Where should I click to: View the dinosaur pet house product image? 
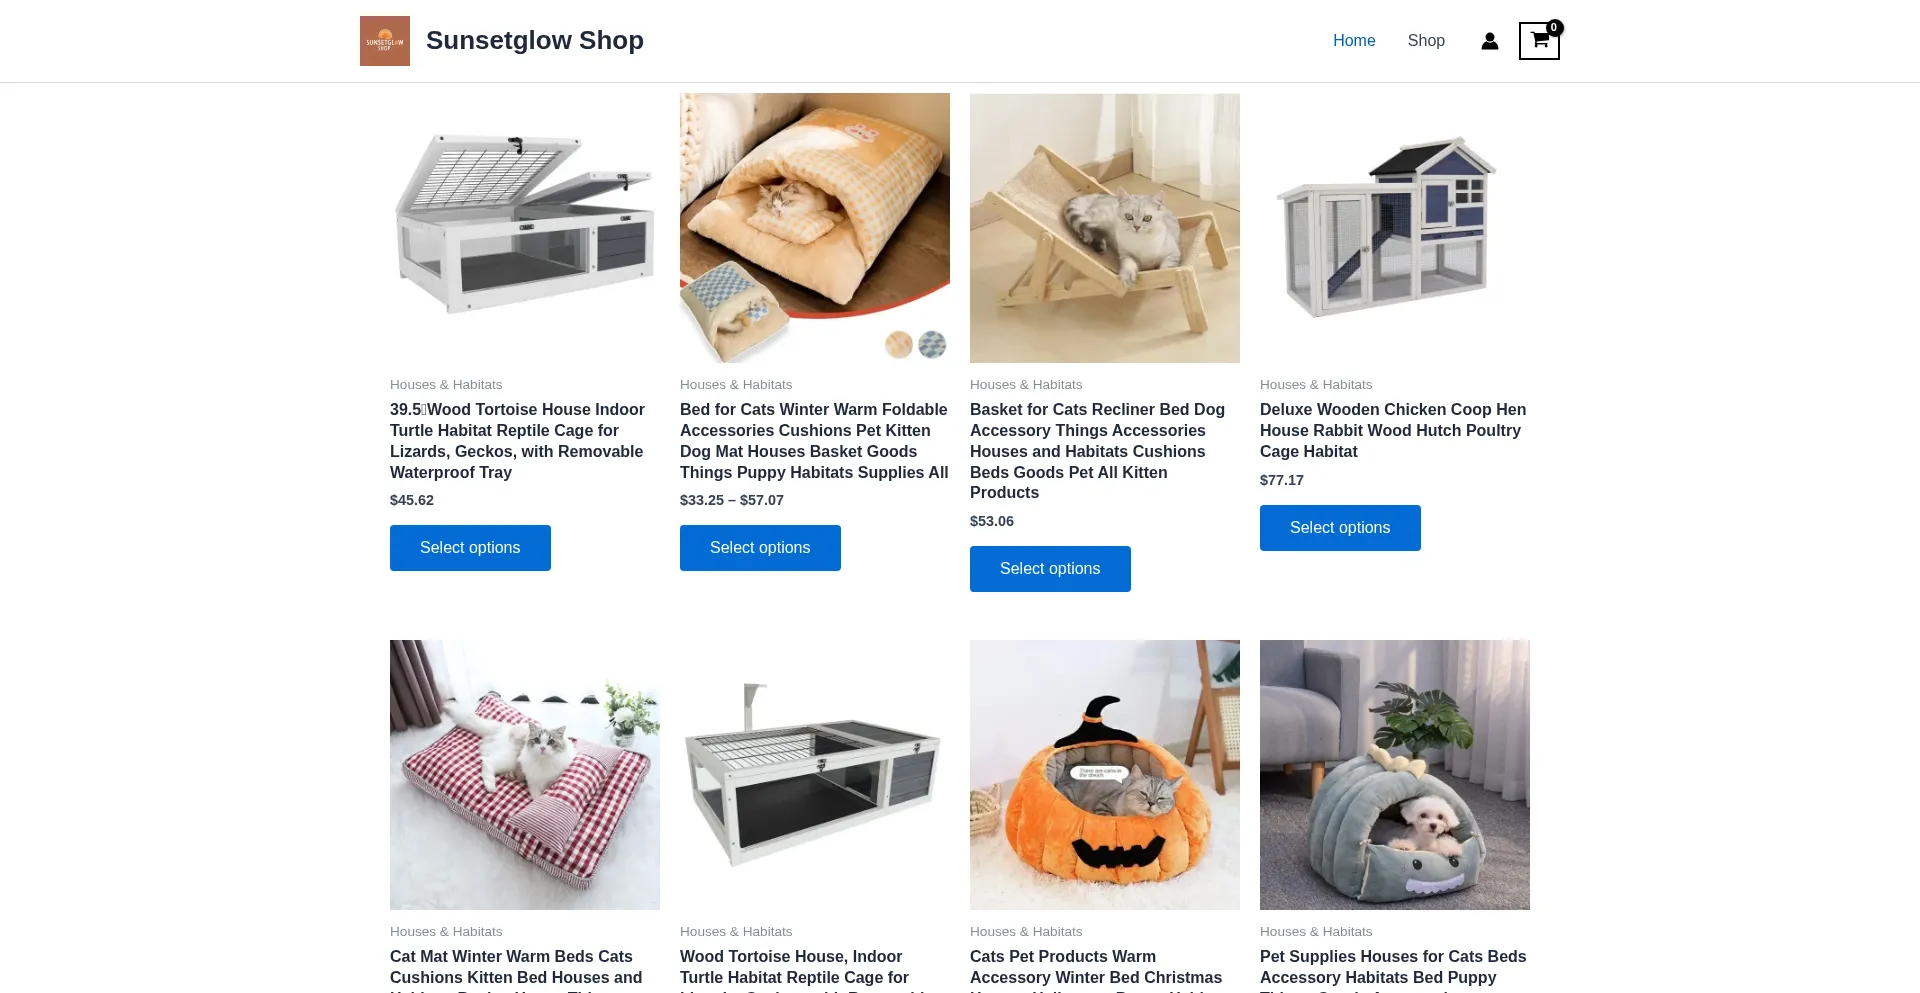pos(1395,775)
